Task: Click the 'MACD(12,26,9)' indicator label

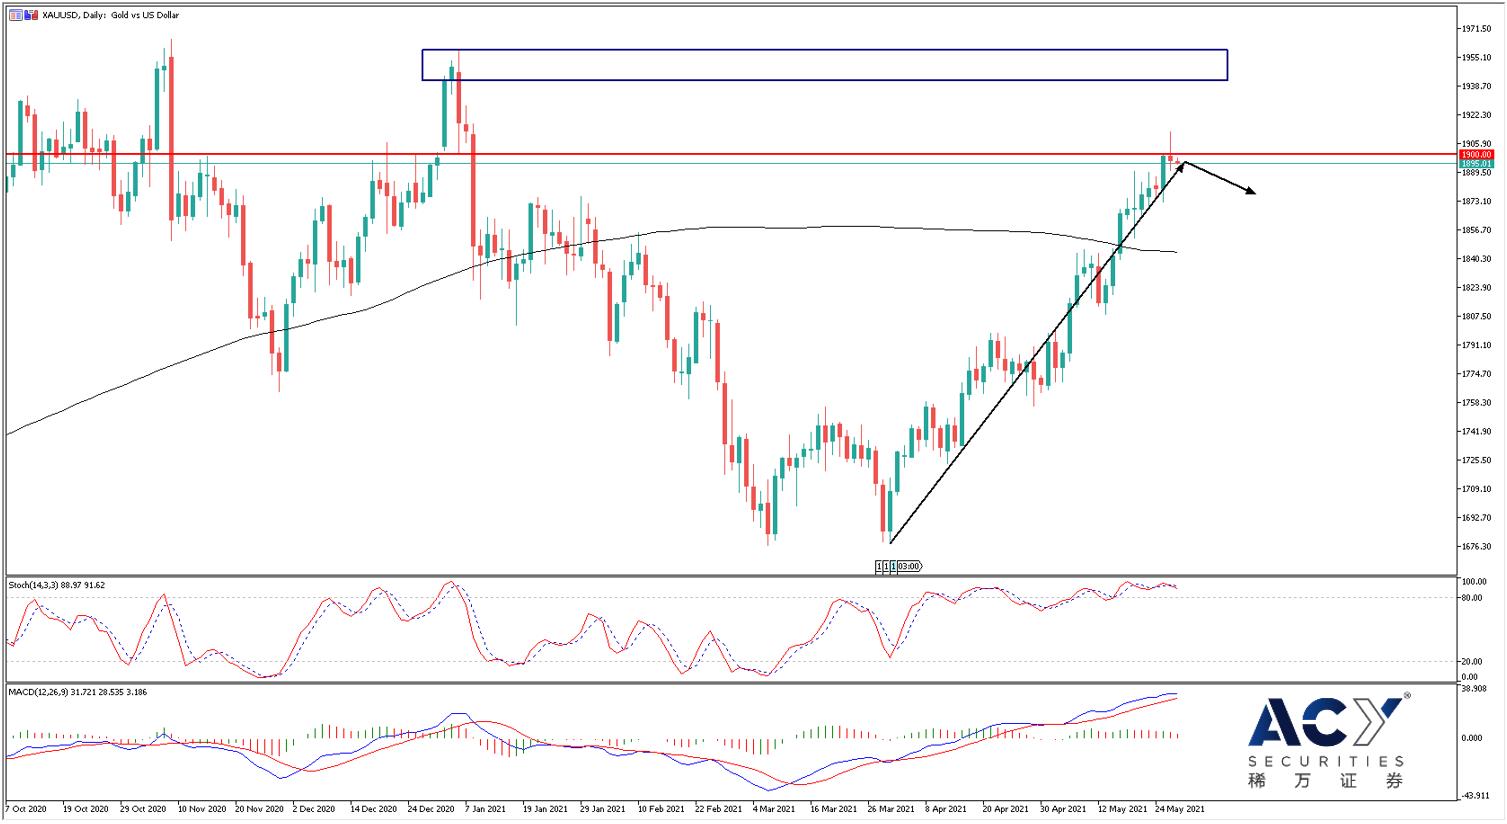Action: 39,692
